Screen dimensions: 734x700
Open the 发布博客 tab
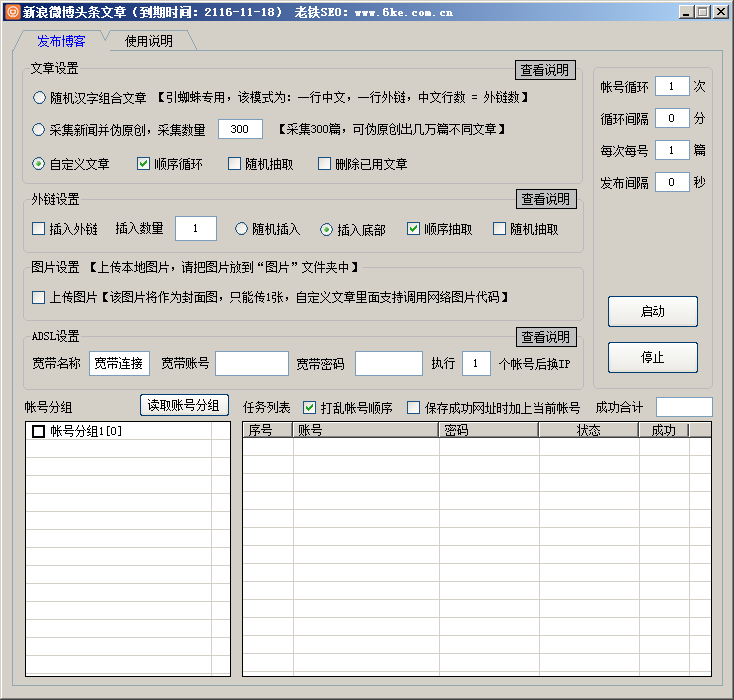pos(61,41)
